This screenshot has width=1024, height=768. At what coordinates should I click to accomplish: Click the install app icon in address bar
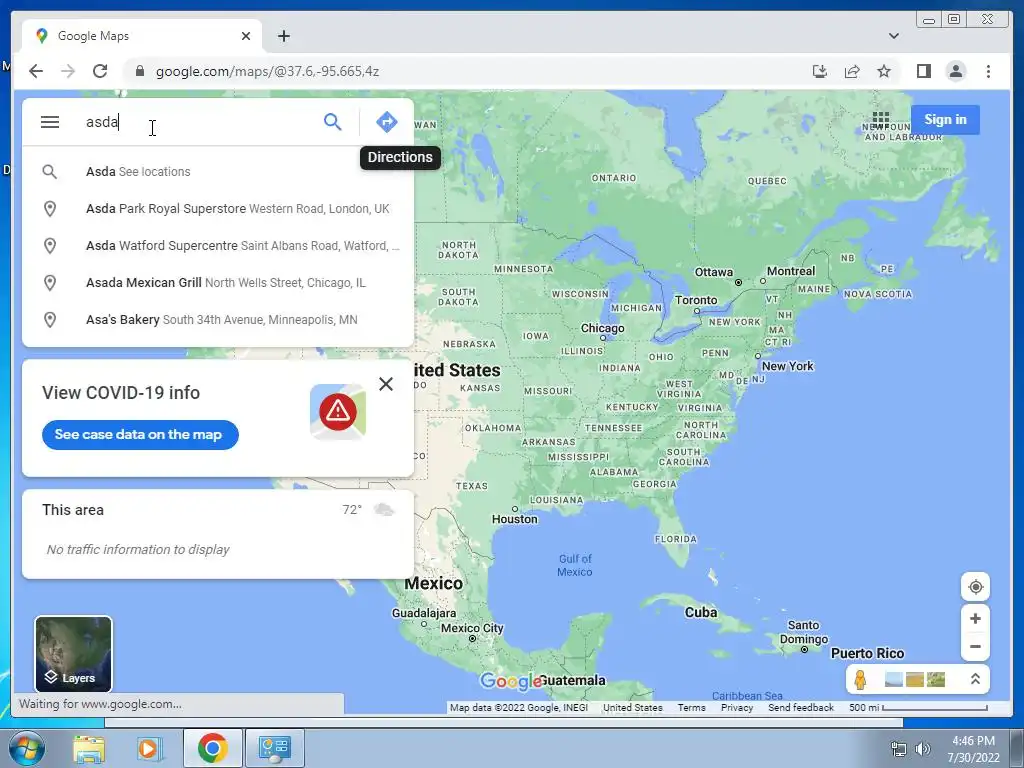point(820,71)
